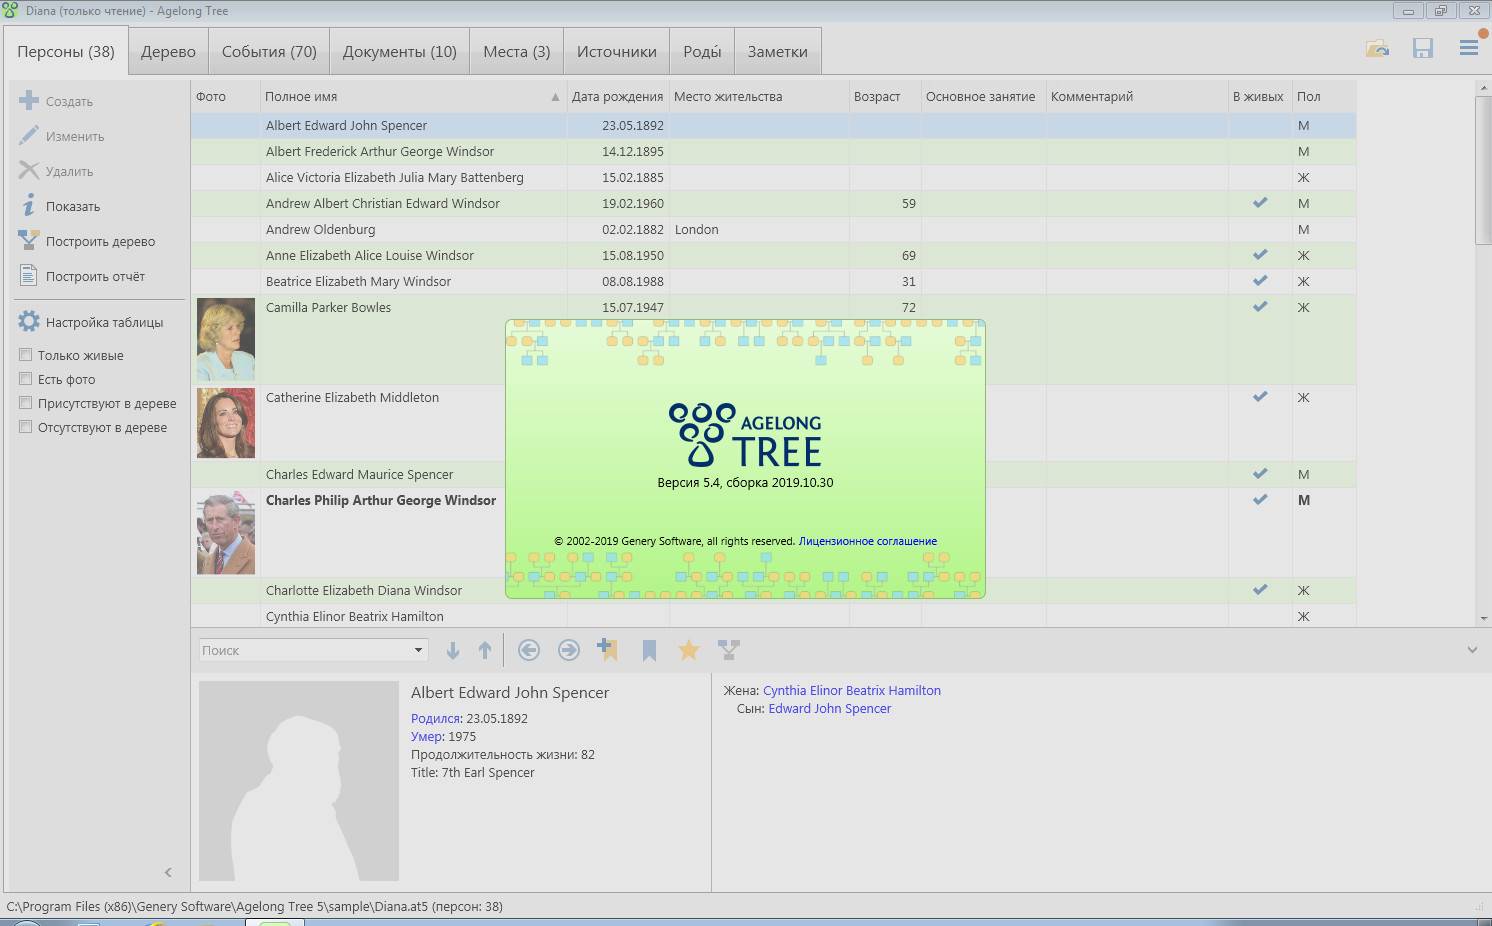Click the Настройка таблицы gear icon
Screen dimensions: 1492x926
(x=29, y=322)
